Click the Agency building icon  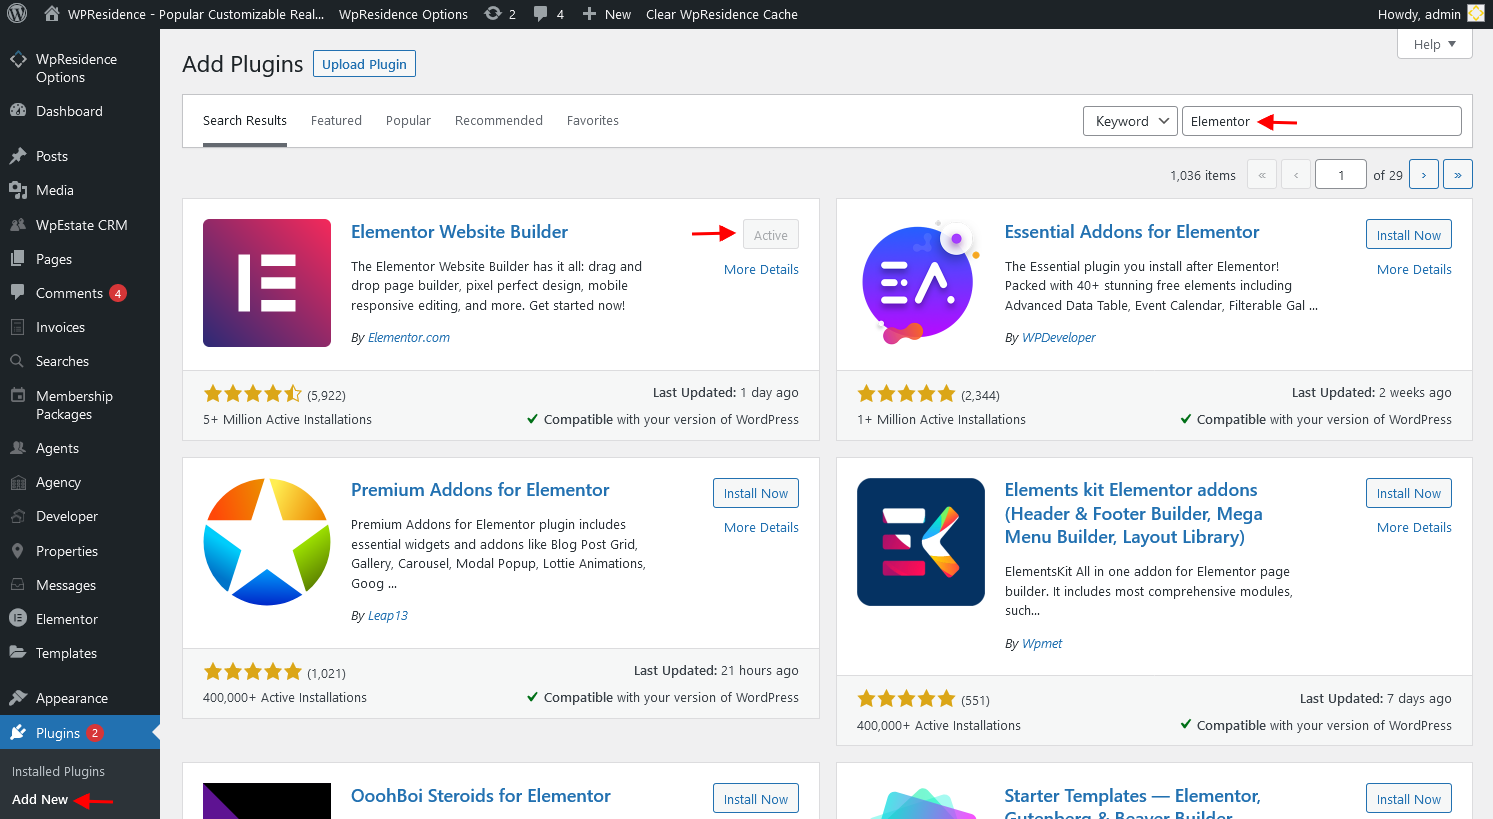18,482
